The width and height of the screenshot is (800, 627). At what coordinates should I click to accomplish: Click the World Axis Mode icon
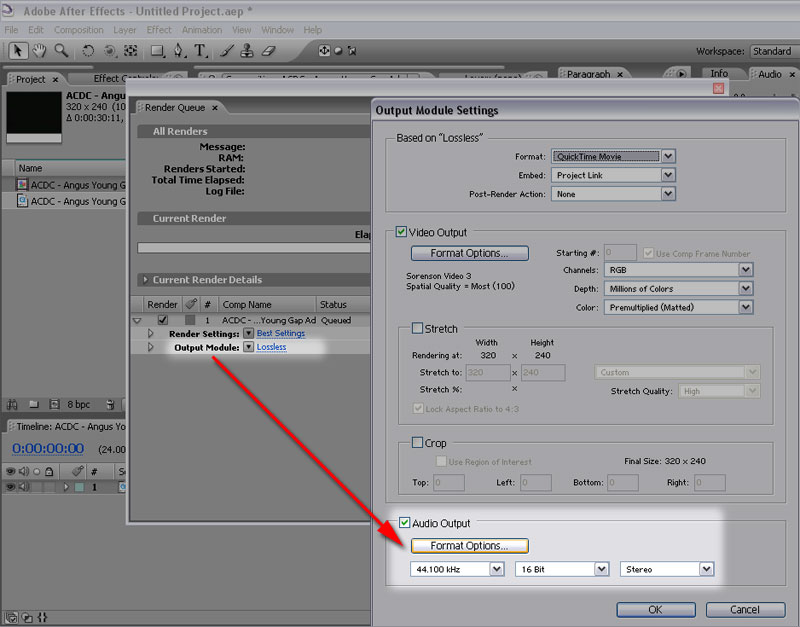point(338,51)
